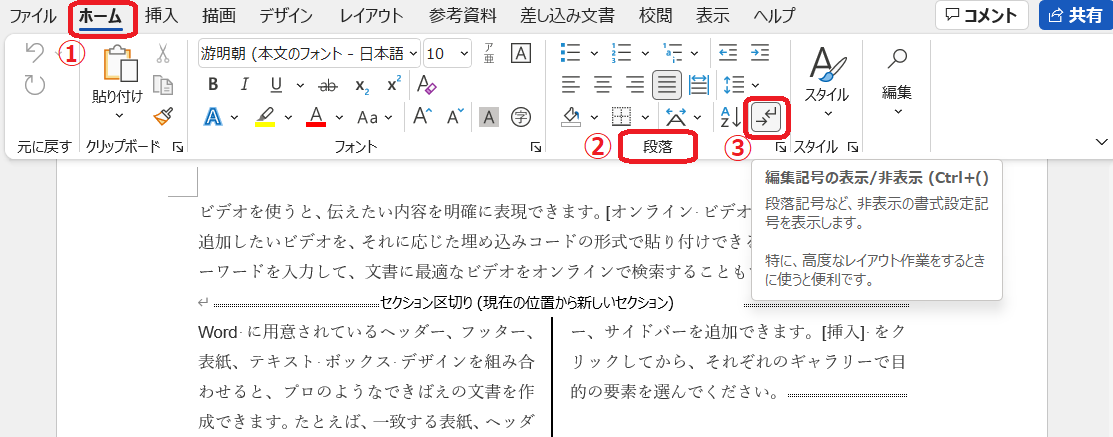Toggle show/hide editing marks button

pyautogui.click(x=765, y=117)
